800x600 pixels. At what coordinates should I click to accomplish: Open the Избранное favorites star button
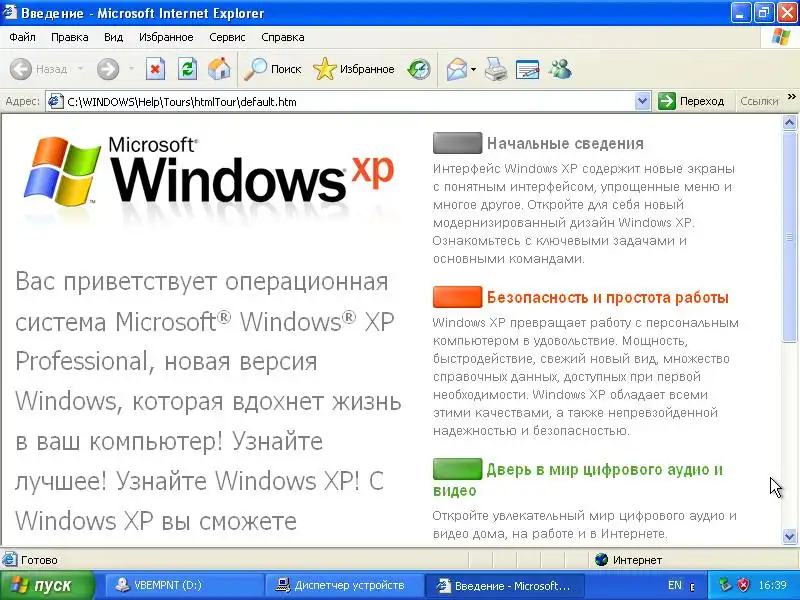(x=354, y=69)
